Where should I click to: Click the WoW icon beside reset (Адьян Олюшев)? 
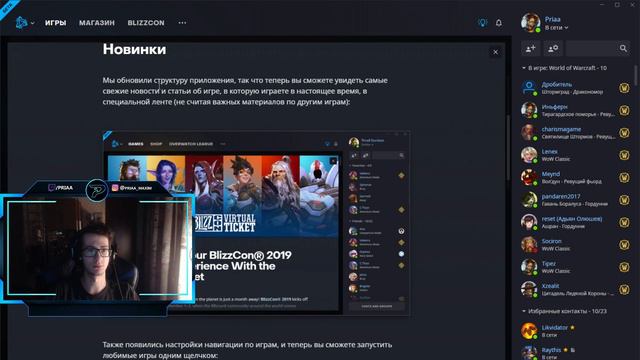point(624,222)
